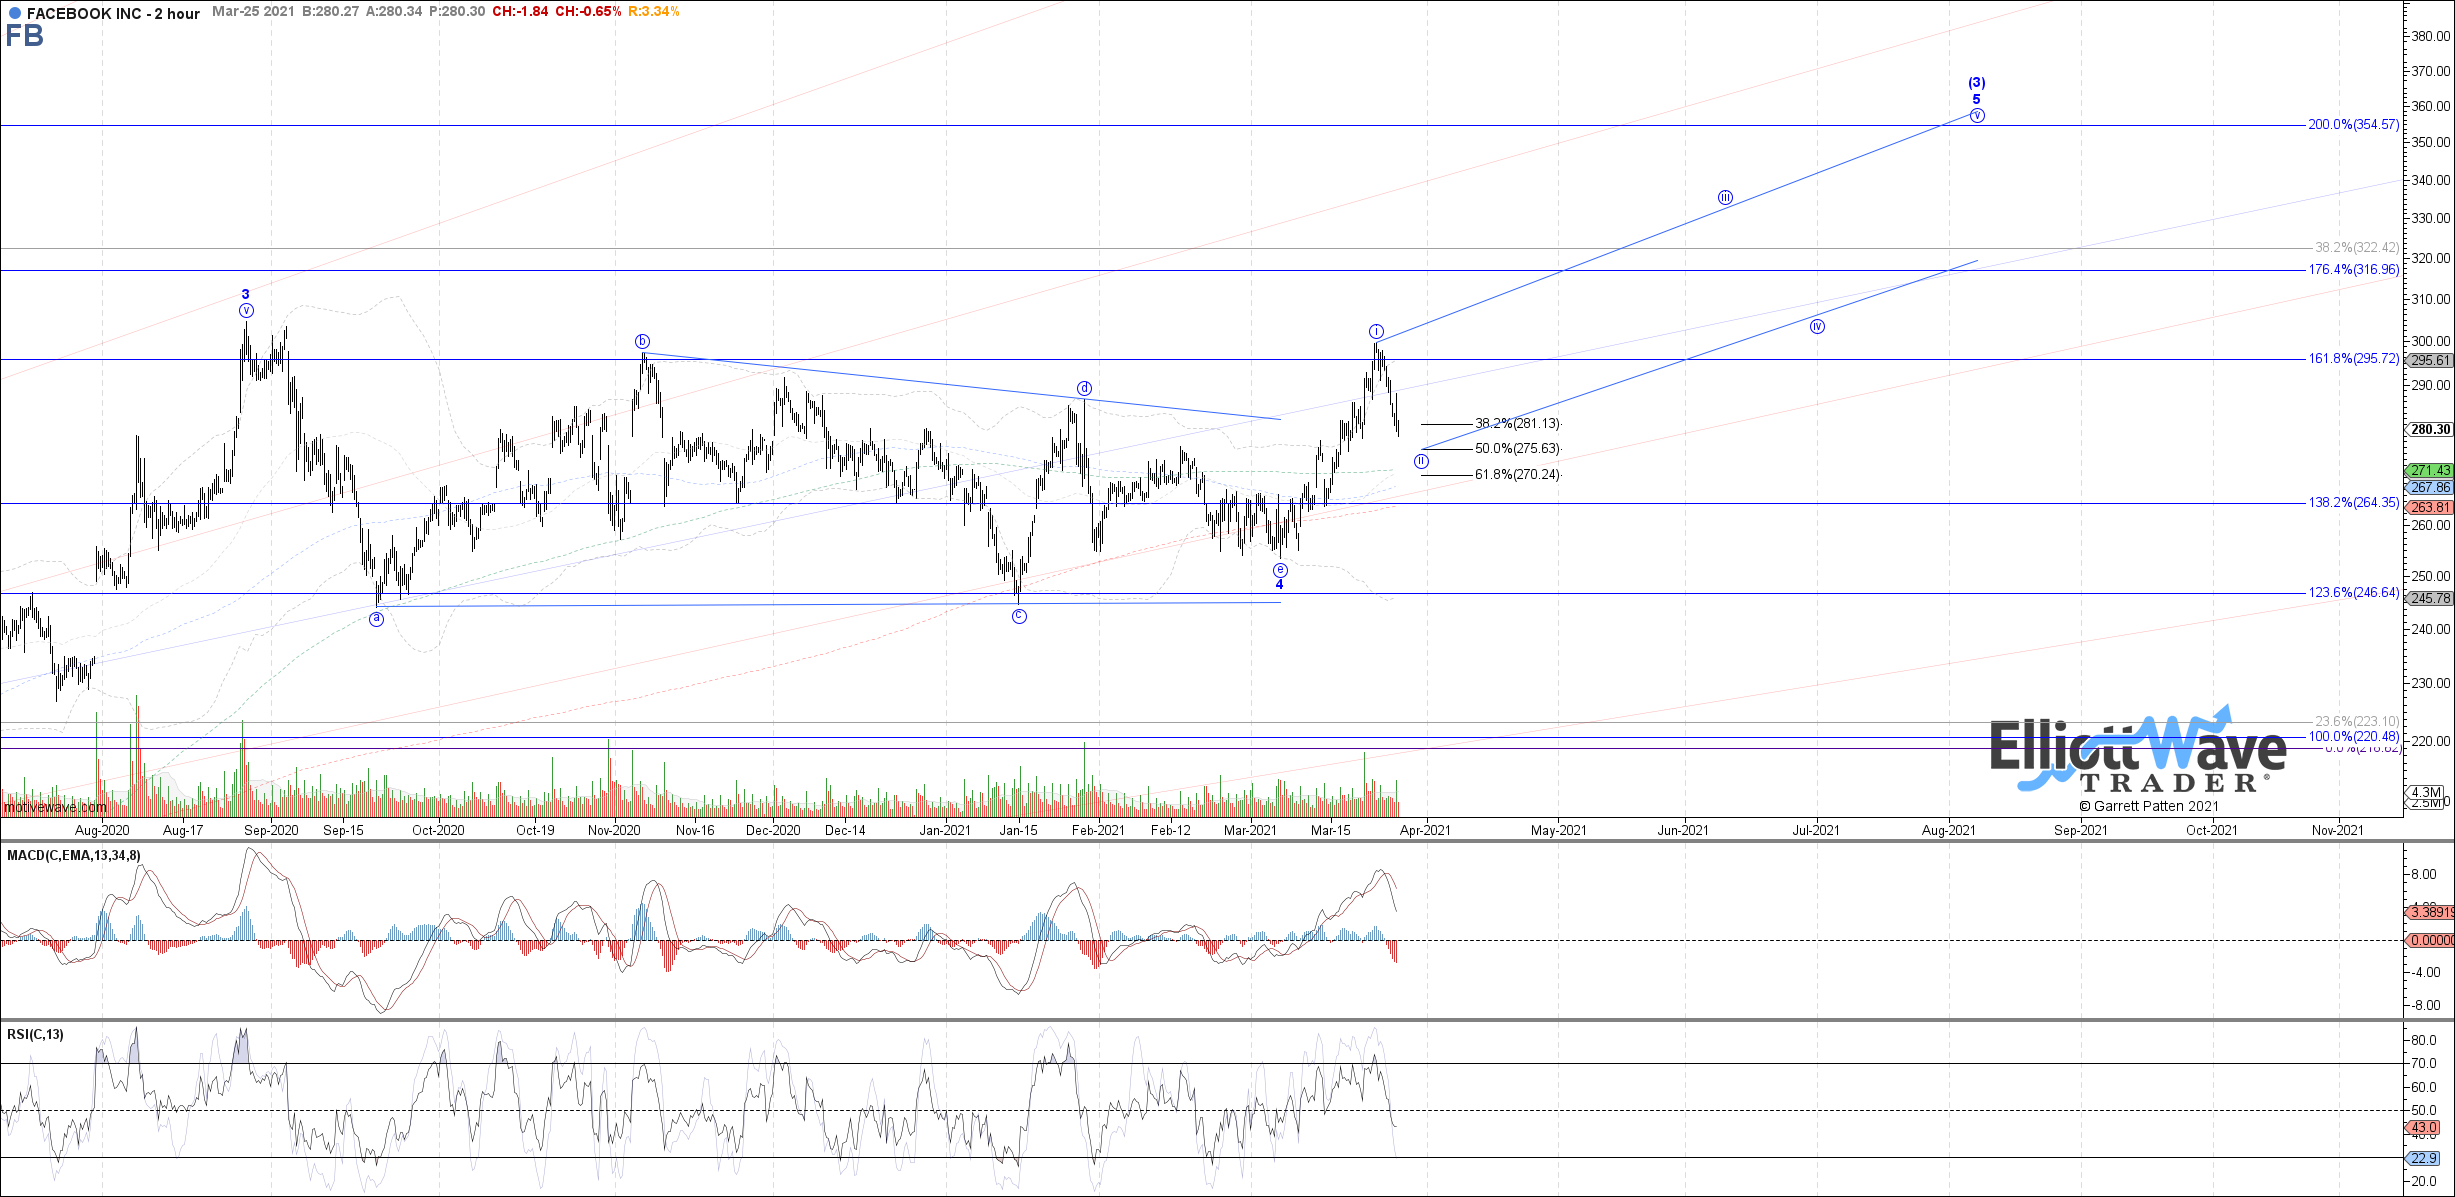
Task: Select the gray 38.2%(322.42) retracement label
Action: tap(2357, 248)
